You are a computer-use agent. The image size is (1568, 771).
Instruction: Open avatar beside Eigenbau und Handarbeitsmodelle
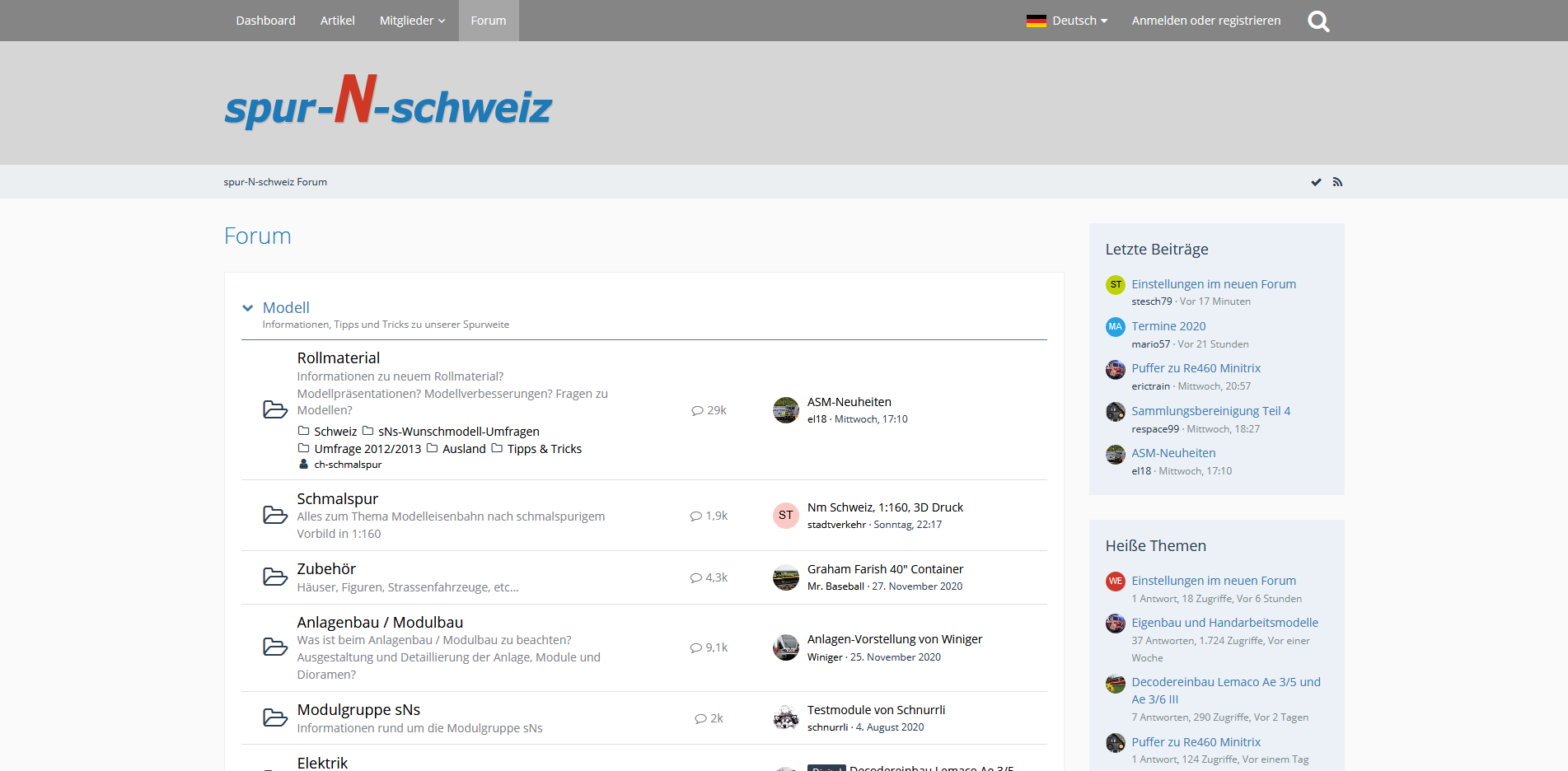point(1115,623)
